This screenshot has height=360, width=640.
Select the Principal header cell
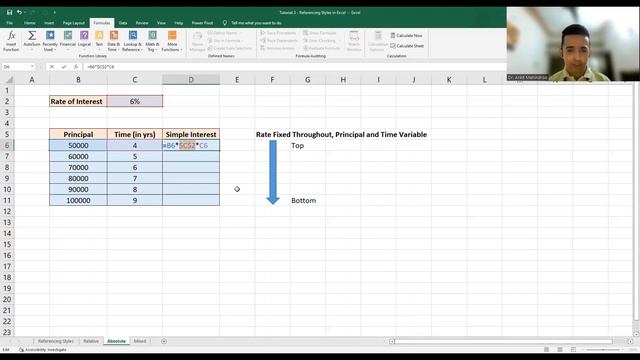click(x=78, y=134)
